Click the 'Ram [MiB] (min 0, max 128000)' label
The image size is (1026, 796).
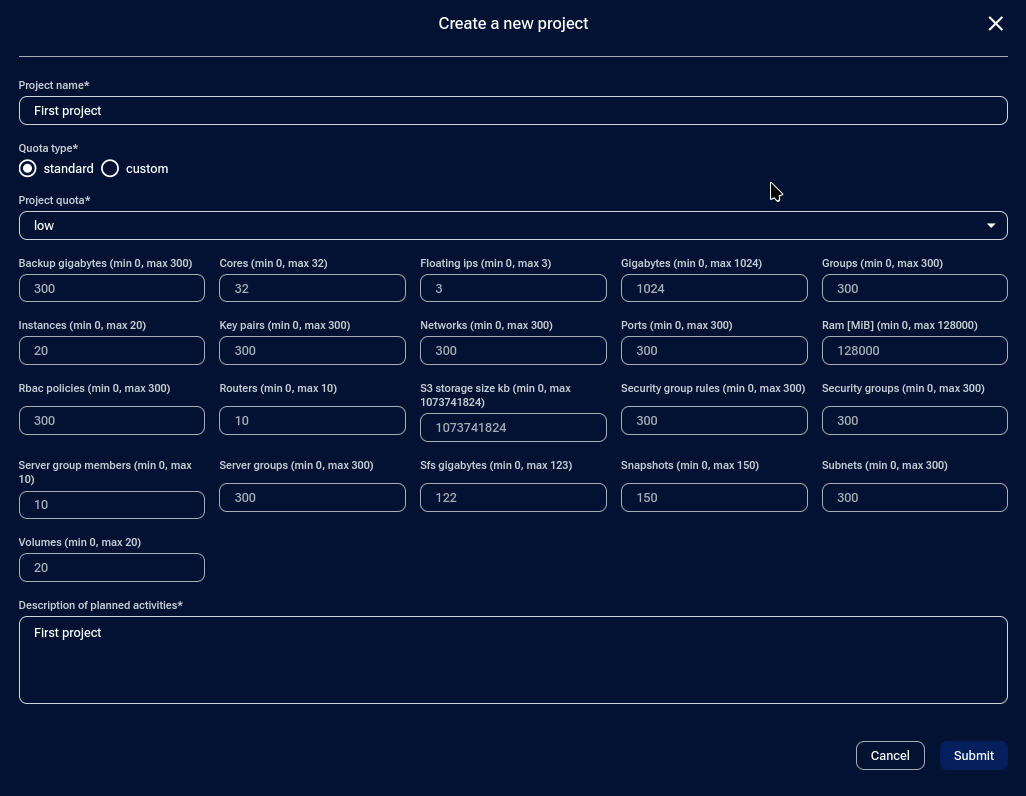coord(900,325)
